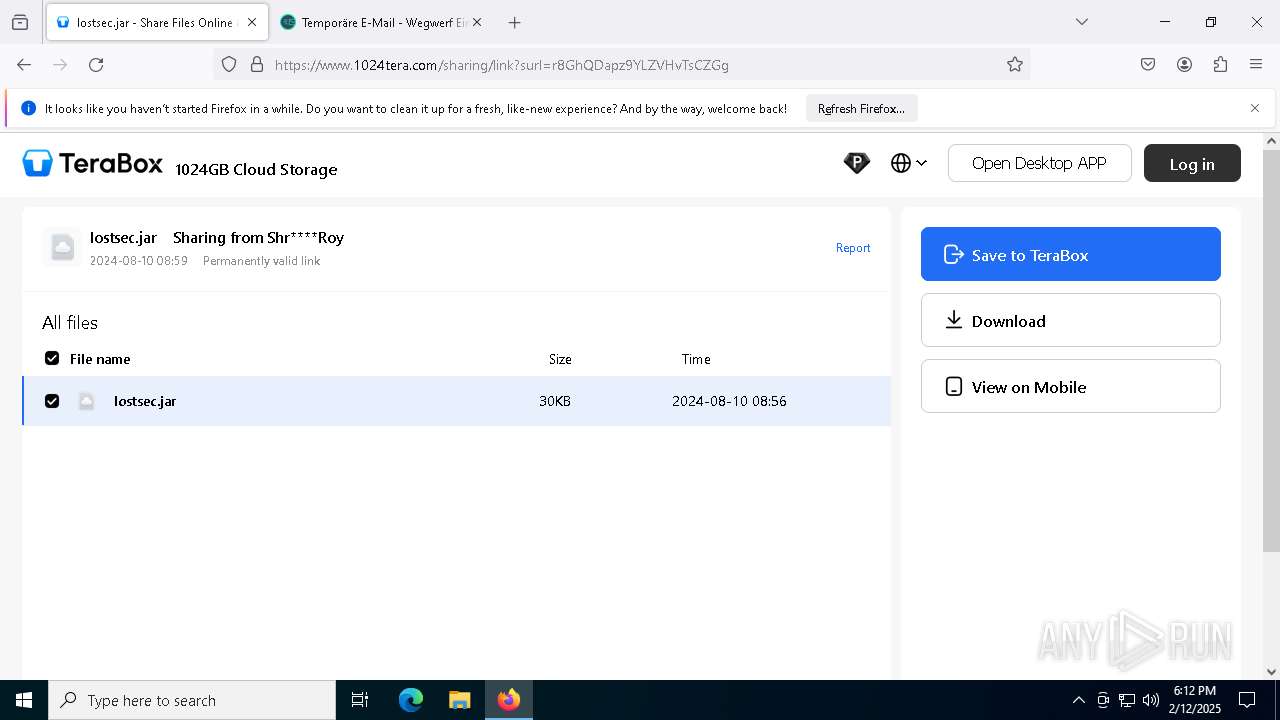1280x720 pixels.
Task: Click Open Desktop APP button
Action: click(x=1039, y=163)
